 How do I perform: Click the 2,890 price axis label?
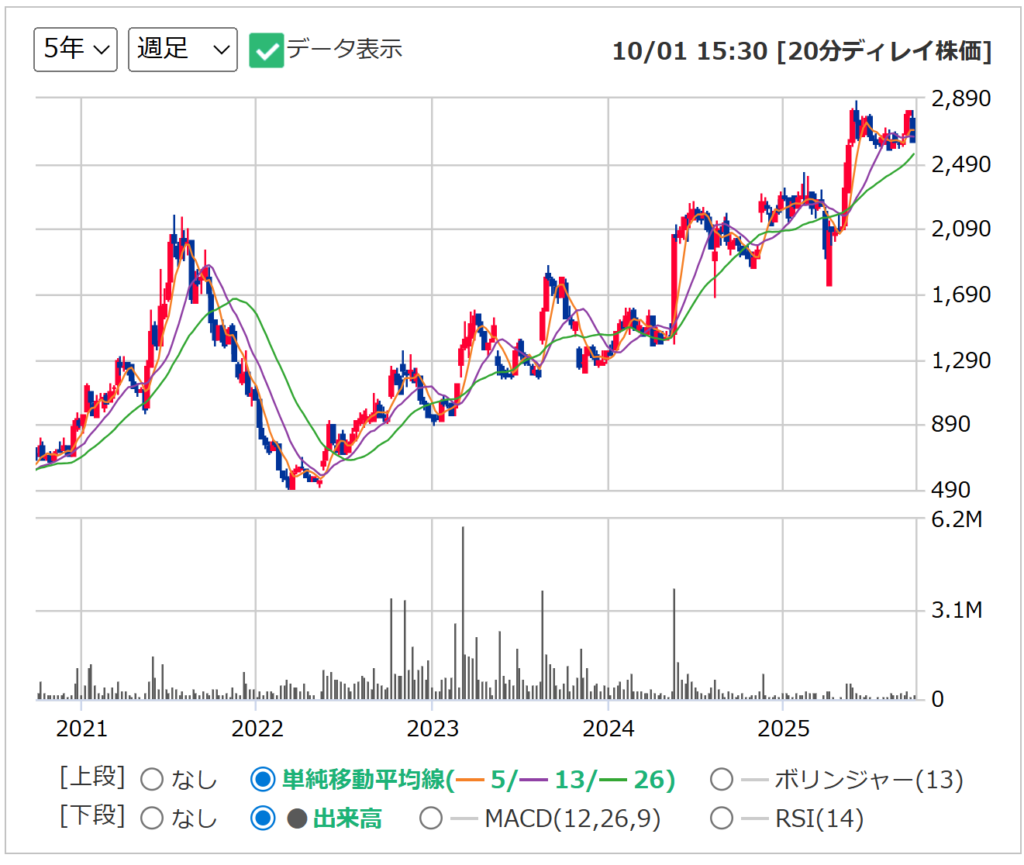click(961, 99)
